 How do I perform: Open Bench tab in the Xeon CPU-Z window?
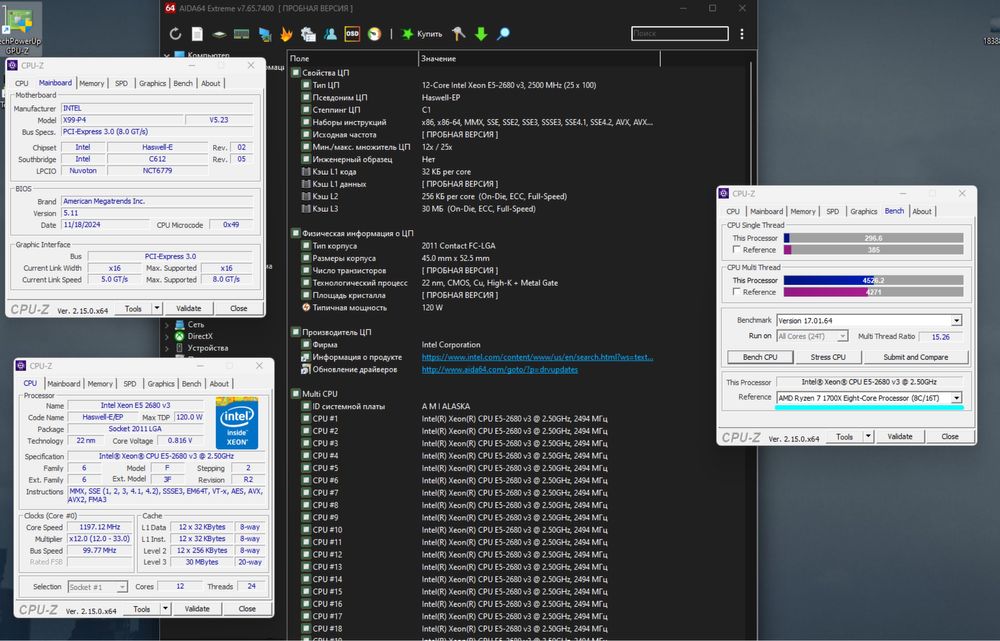click(191, 384)
